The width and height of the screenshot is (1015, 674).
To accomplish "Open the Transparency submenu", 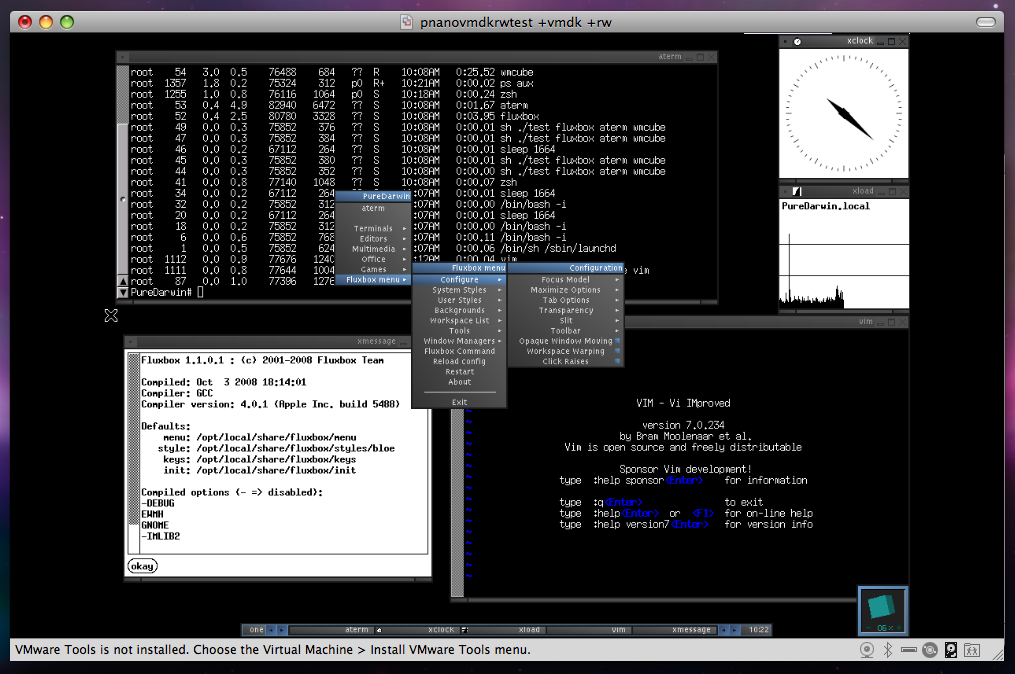I will (566, 311).
